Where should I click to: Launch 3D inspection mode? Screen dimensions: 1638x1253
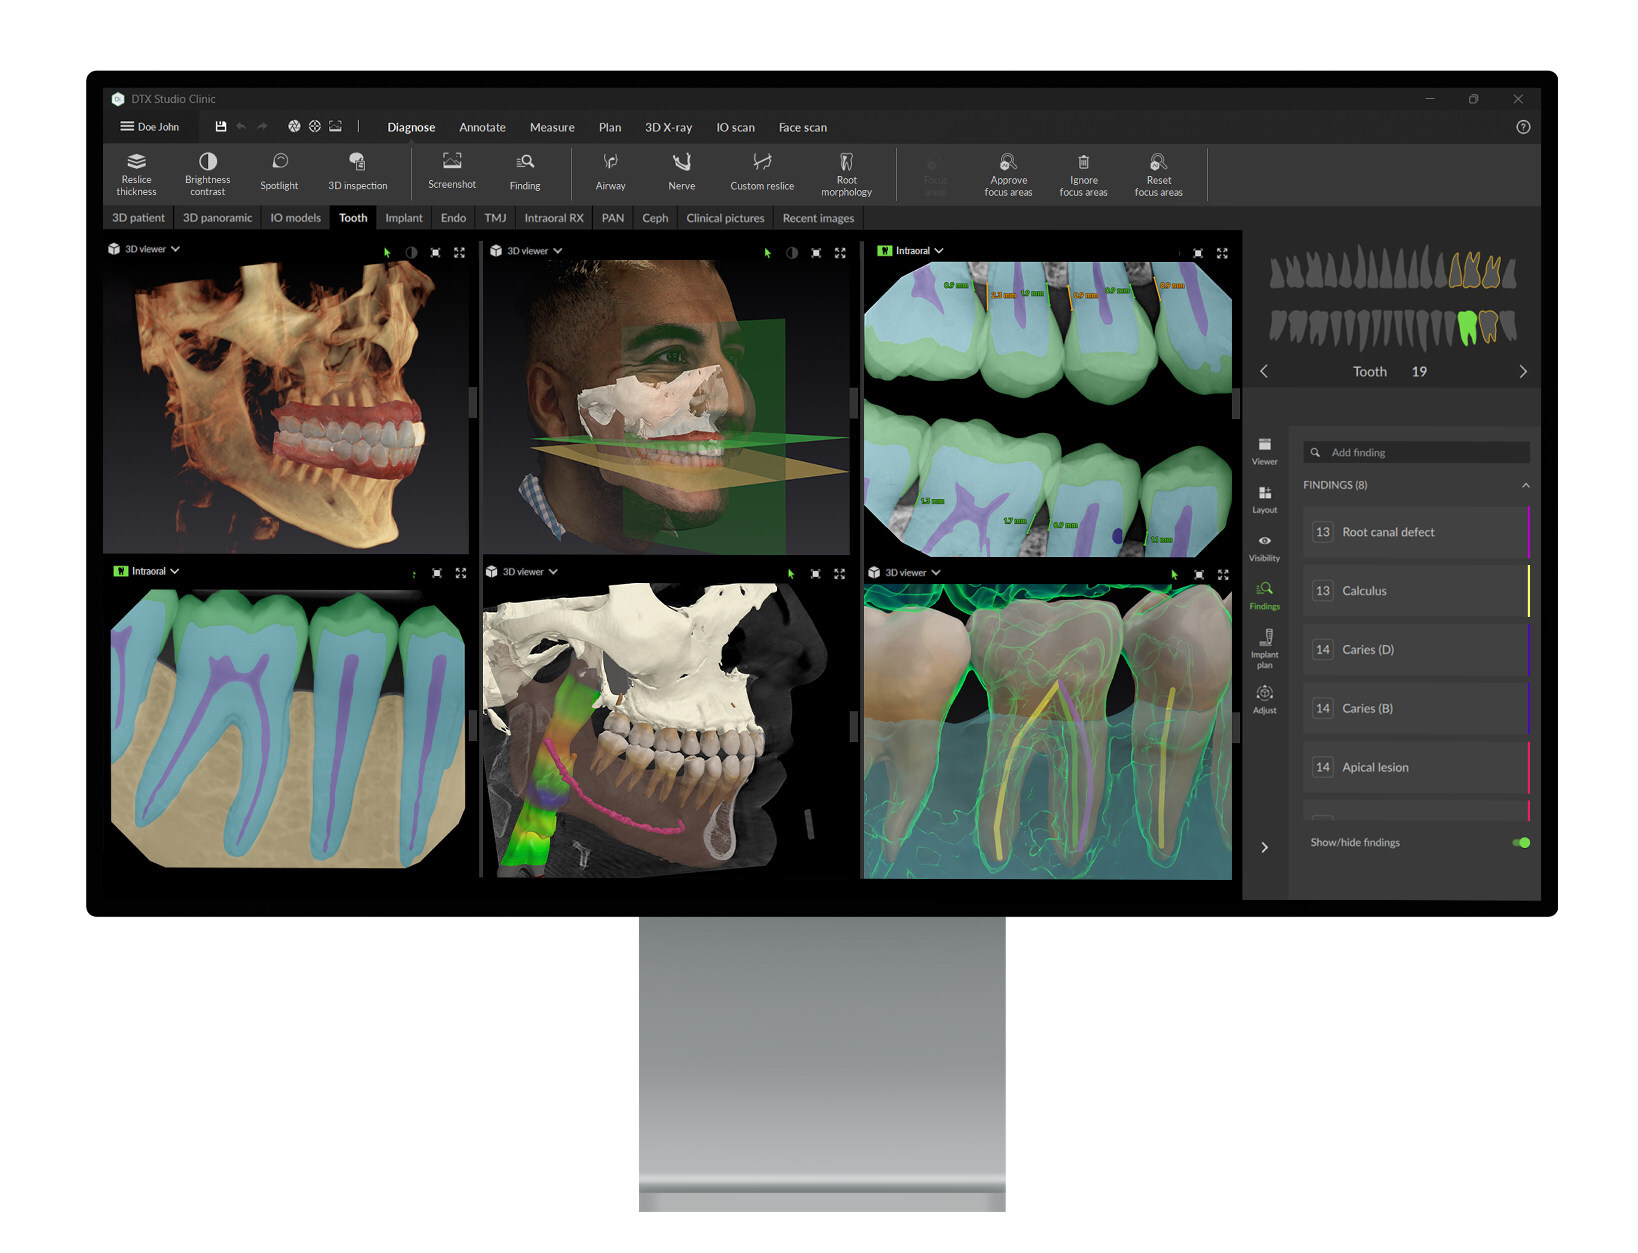click(x=357, y=173)
